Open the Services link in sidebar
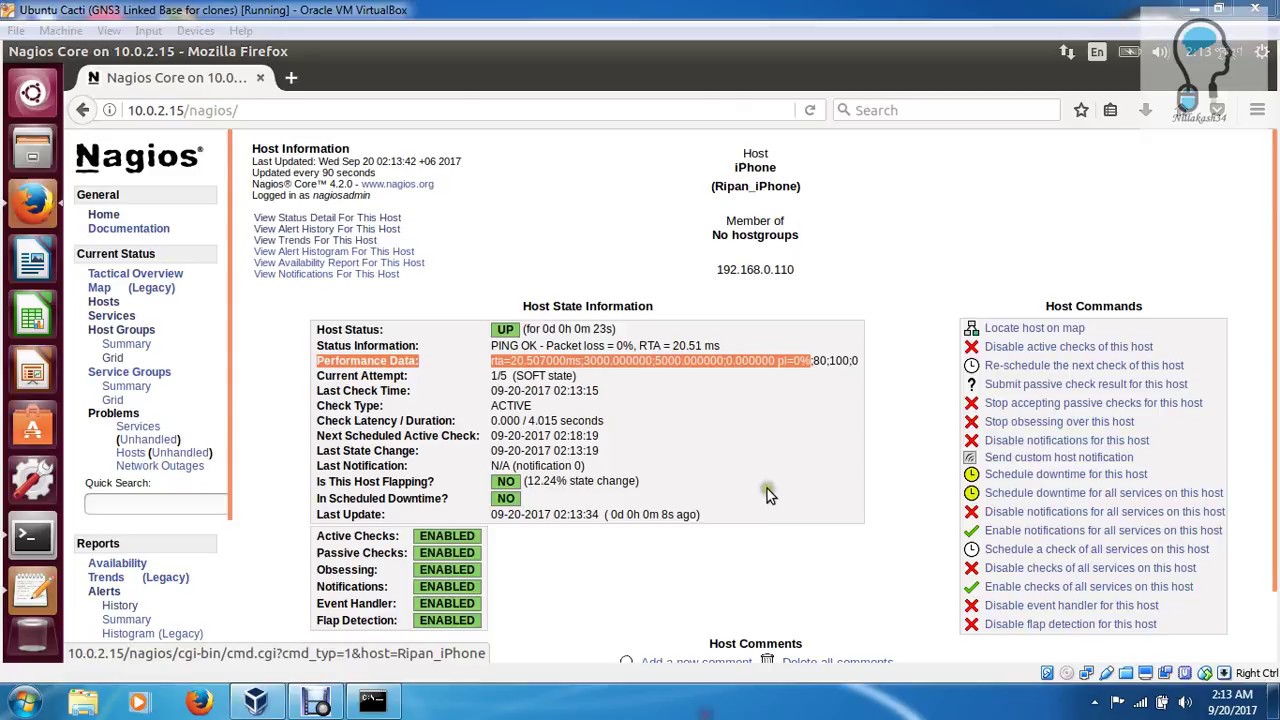Image resolution: width=1280 pixels, height=720 pixels. coord(111,316)
